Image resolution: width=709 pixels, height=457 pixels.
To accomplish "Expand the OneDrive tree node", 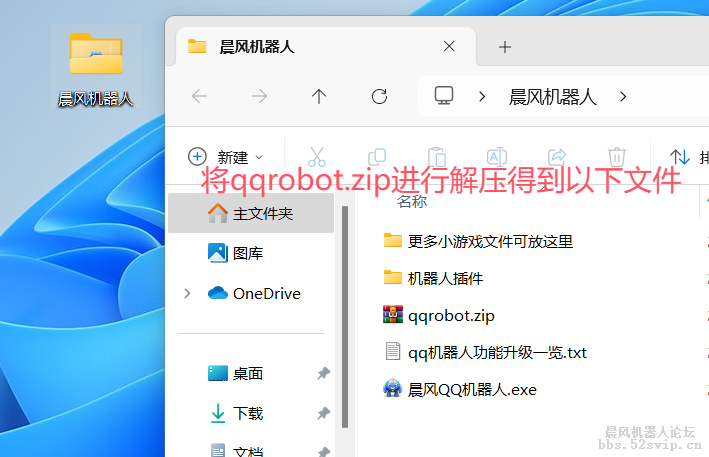I will (187, 293).
